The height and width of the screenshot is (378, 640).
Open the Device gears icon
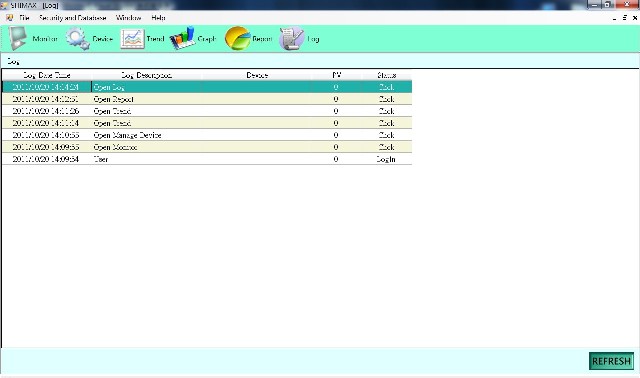(x=78, y=38)
